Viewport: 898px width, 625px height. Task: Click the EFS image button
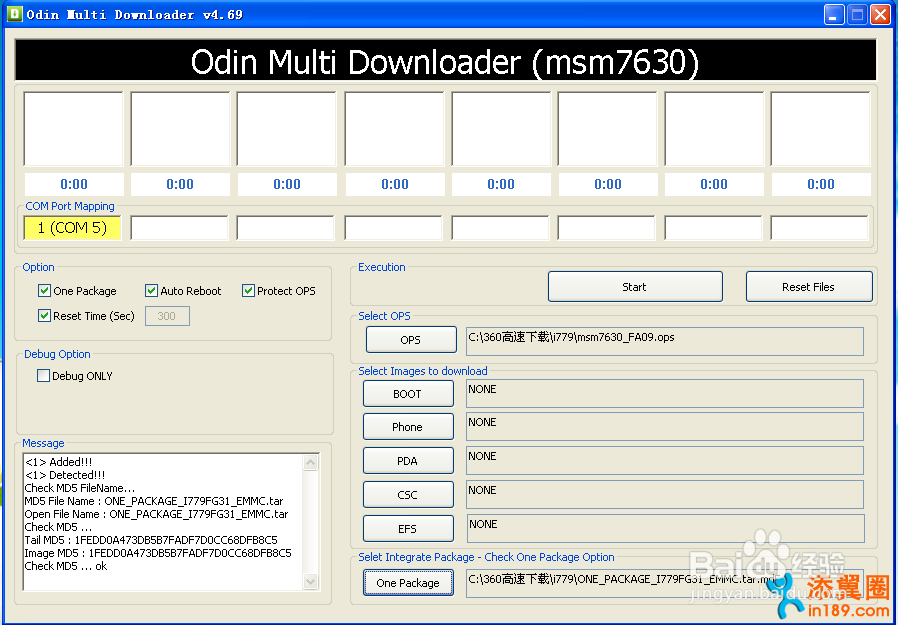(x=408, y=529)
